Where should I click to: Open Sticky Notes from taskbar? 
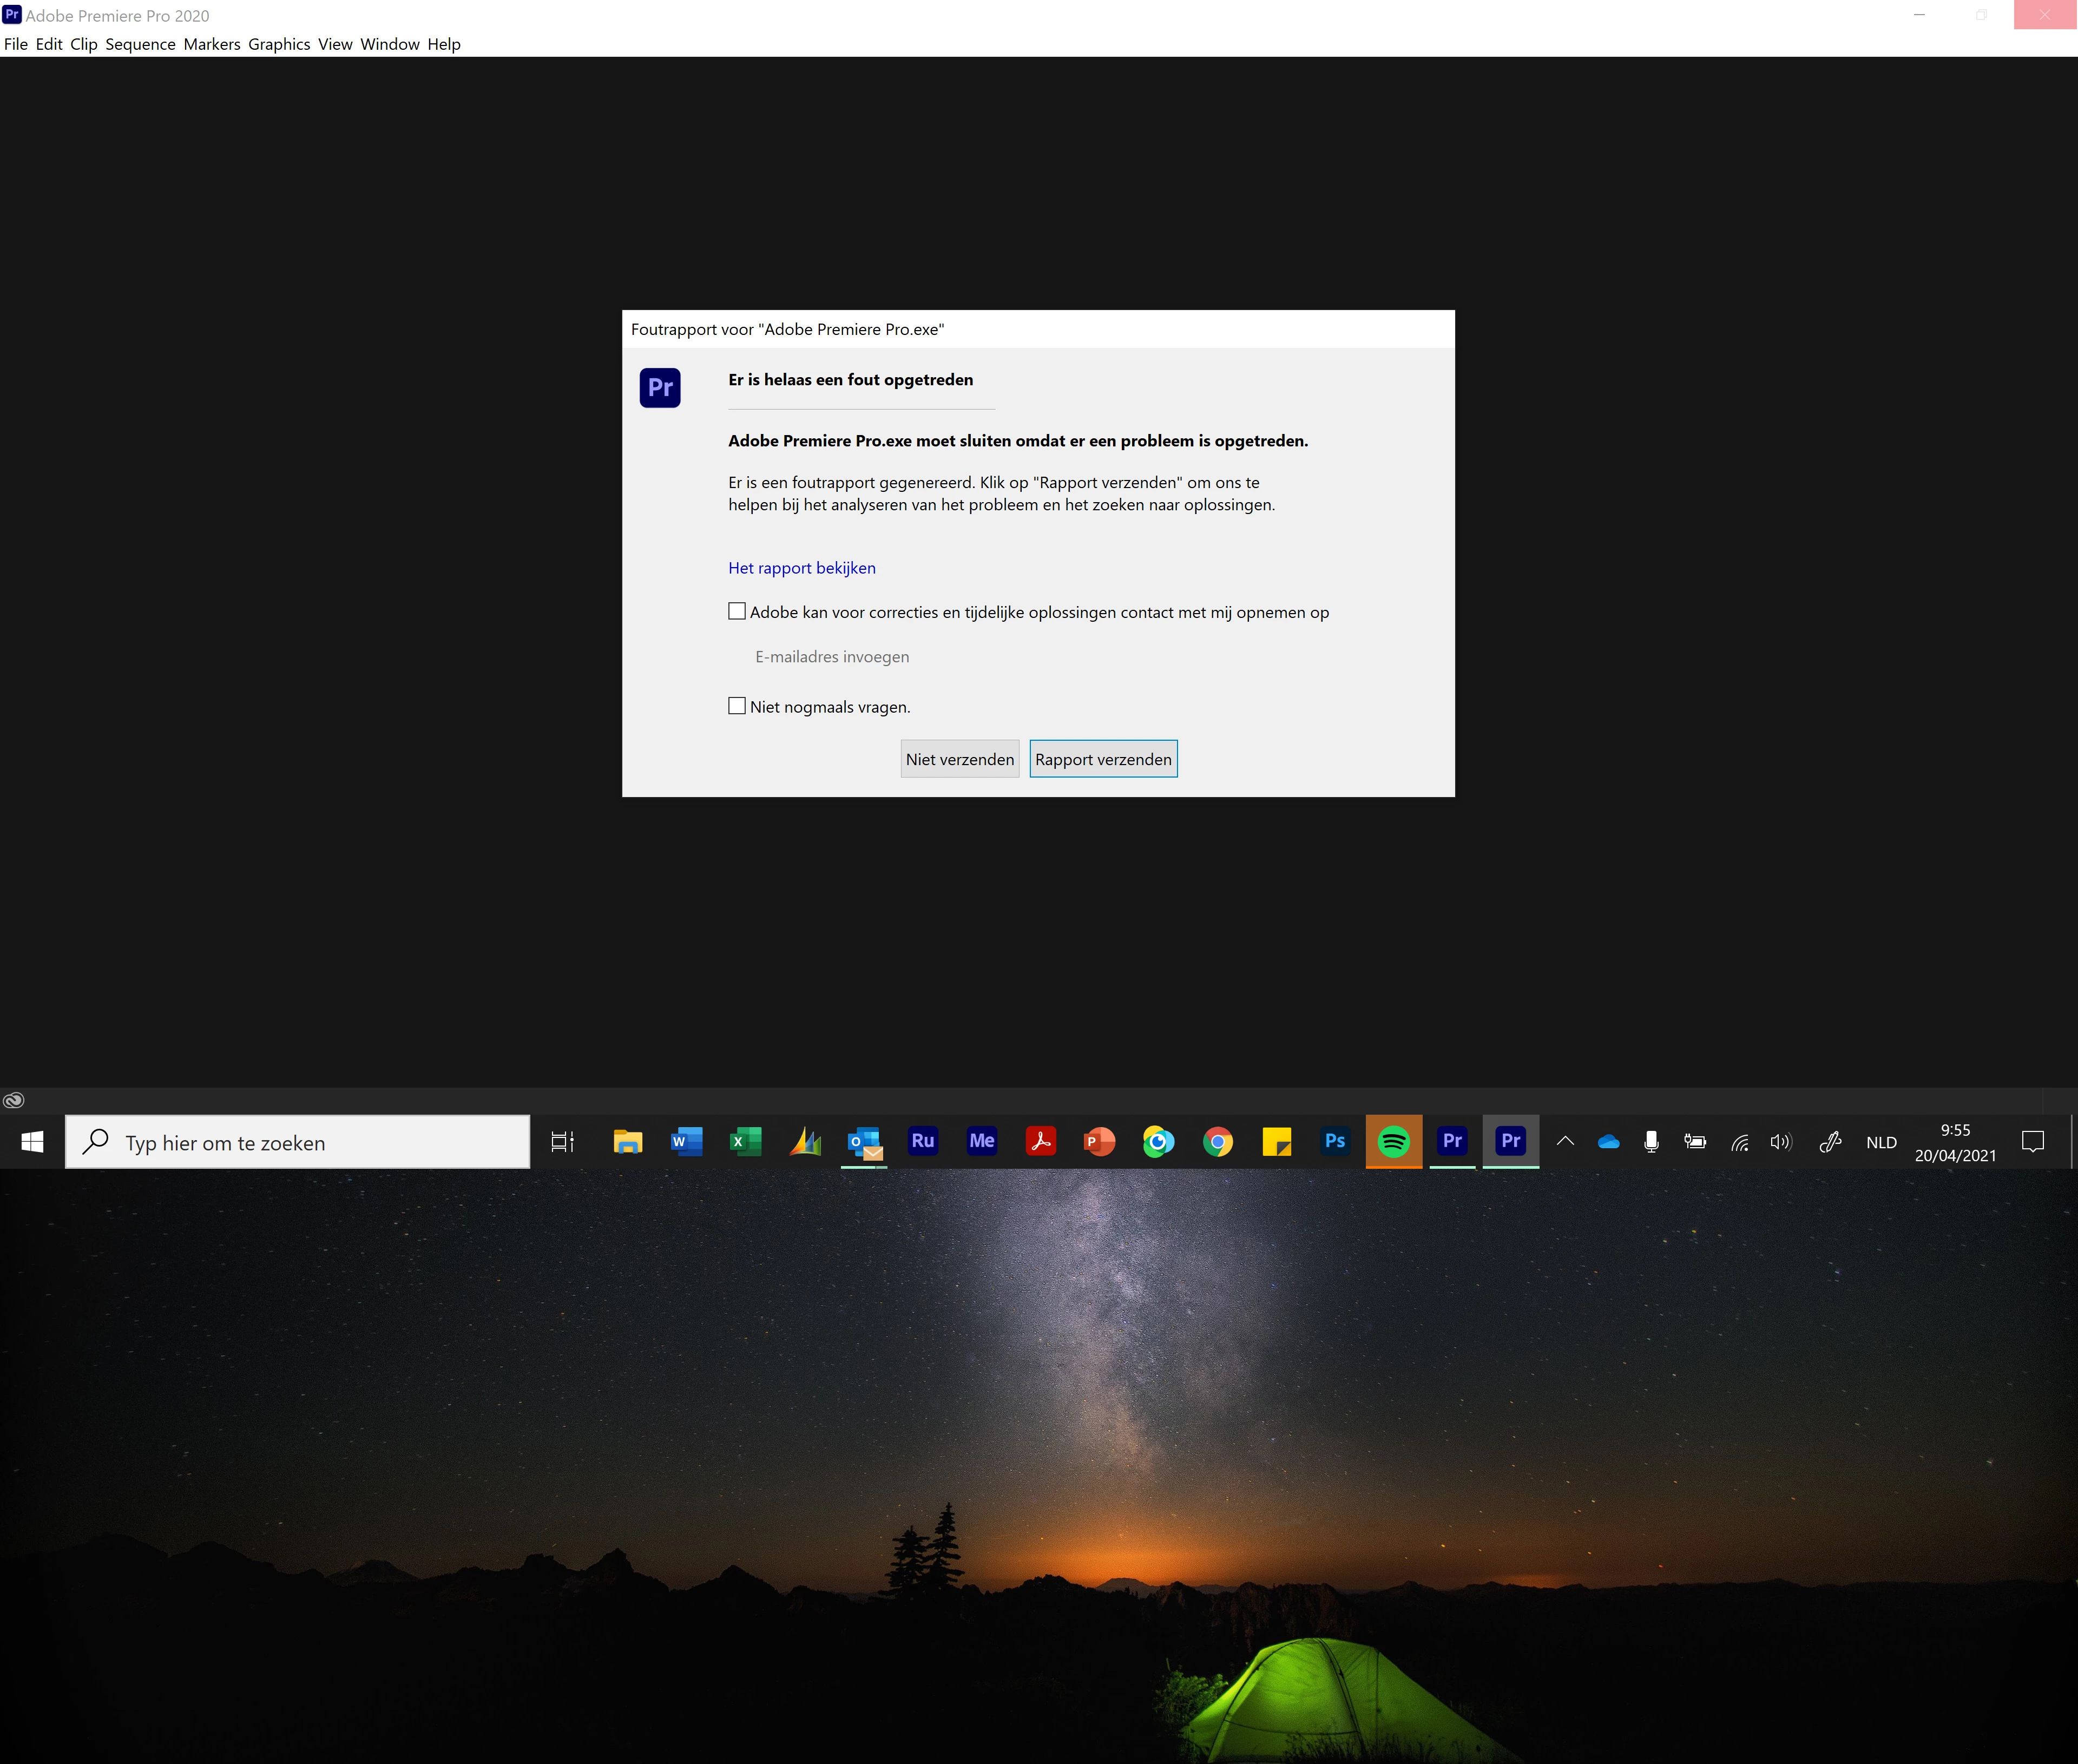(1276, 1141)
